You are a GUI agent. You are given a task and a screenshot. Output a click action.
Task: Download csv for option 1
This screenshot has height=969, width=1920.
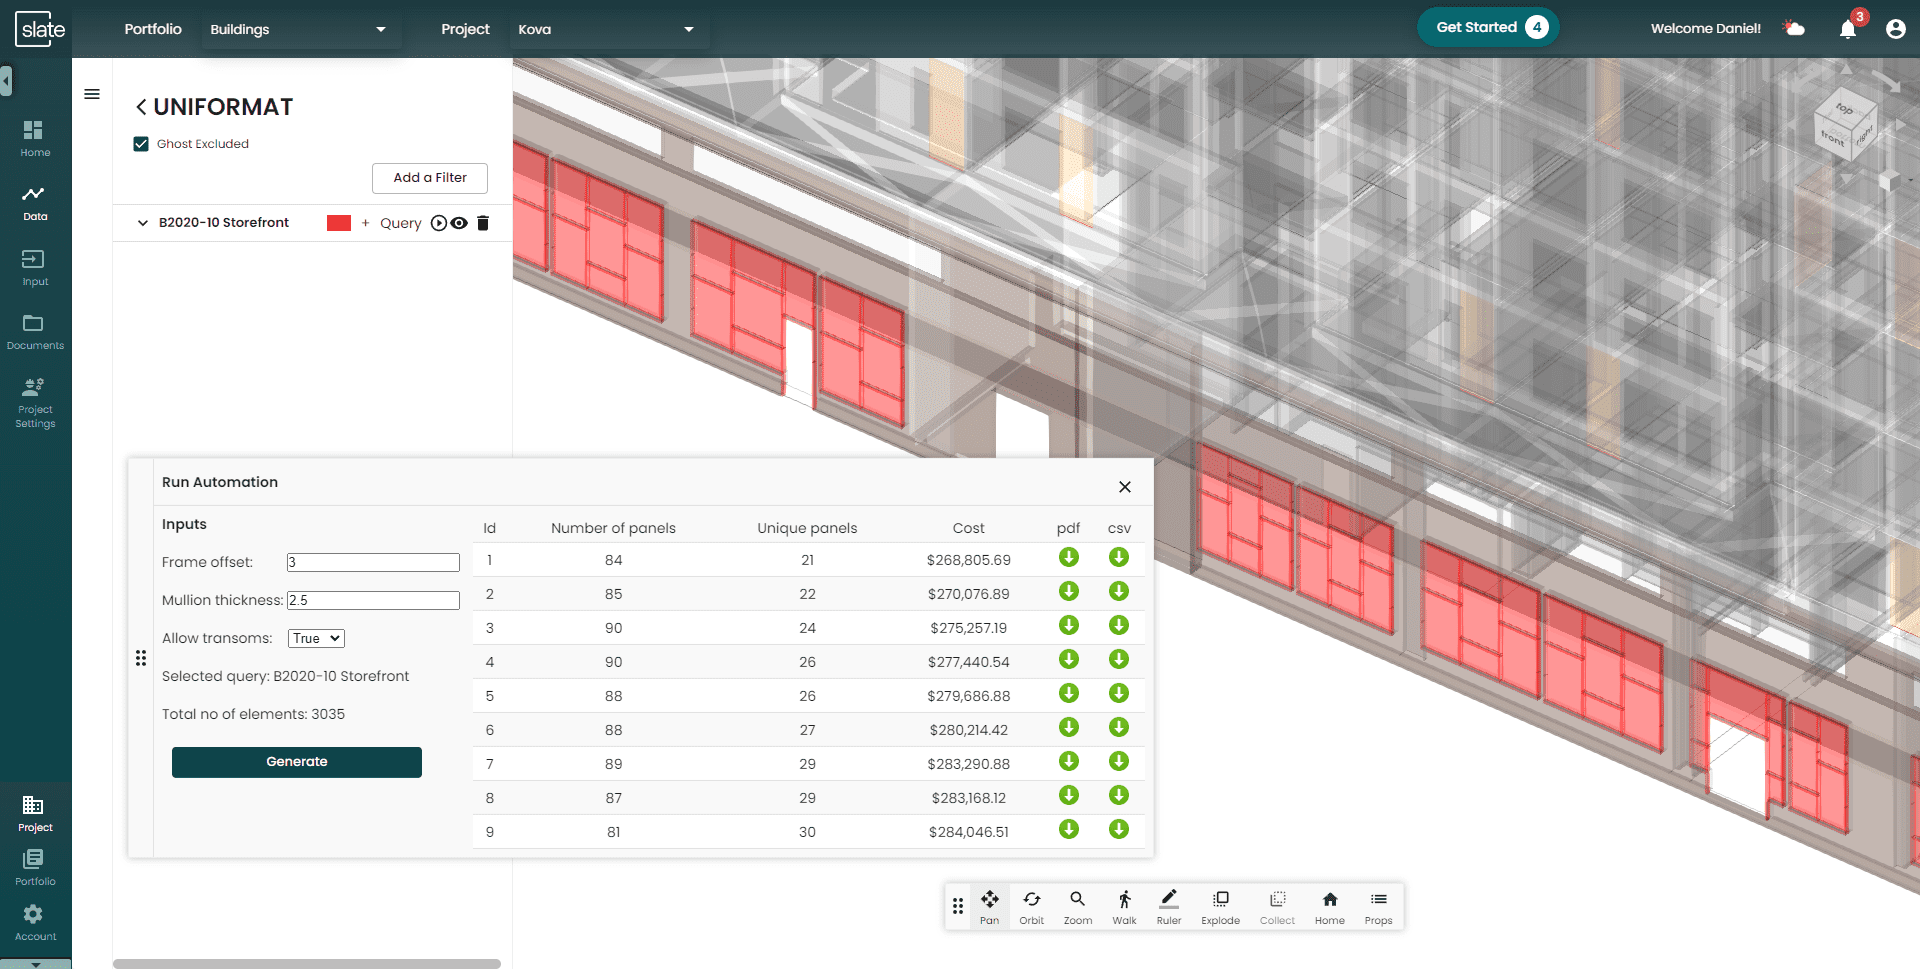(x=1119, y=558)
